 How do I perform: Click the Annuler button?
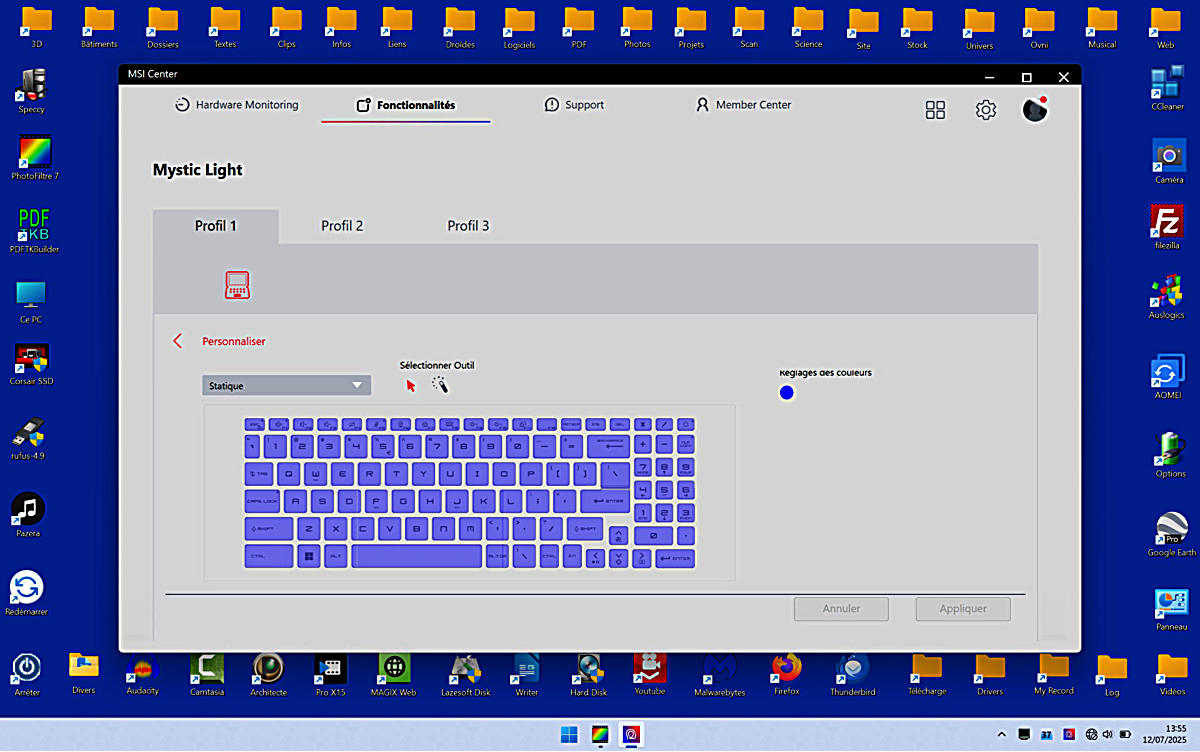(841, 608)
